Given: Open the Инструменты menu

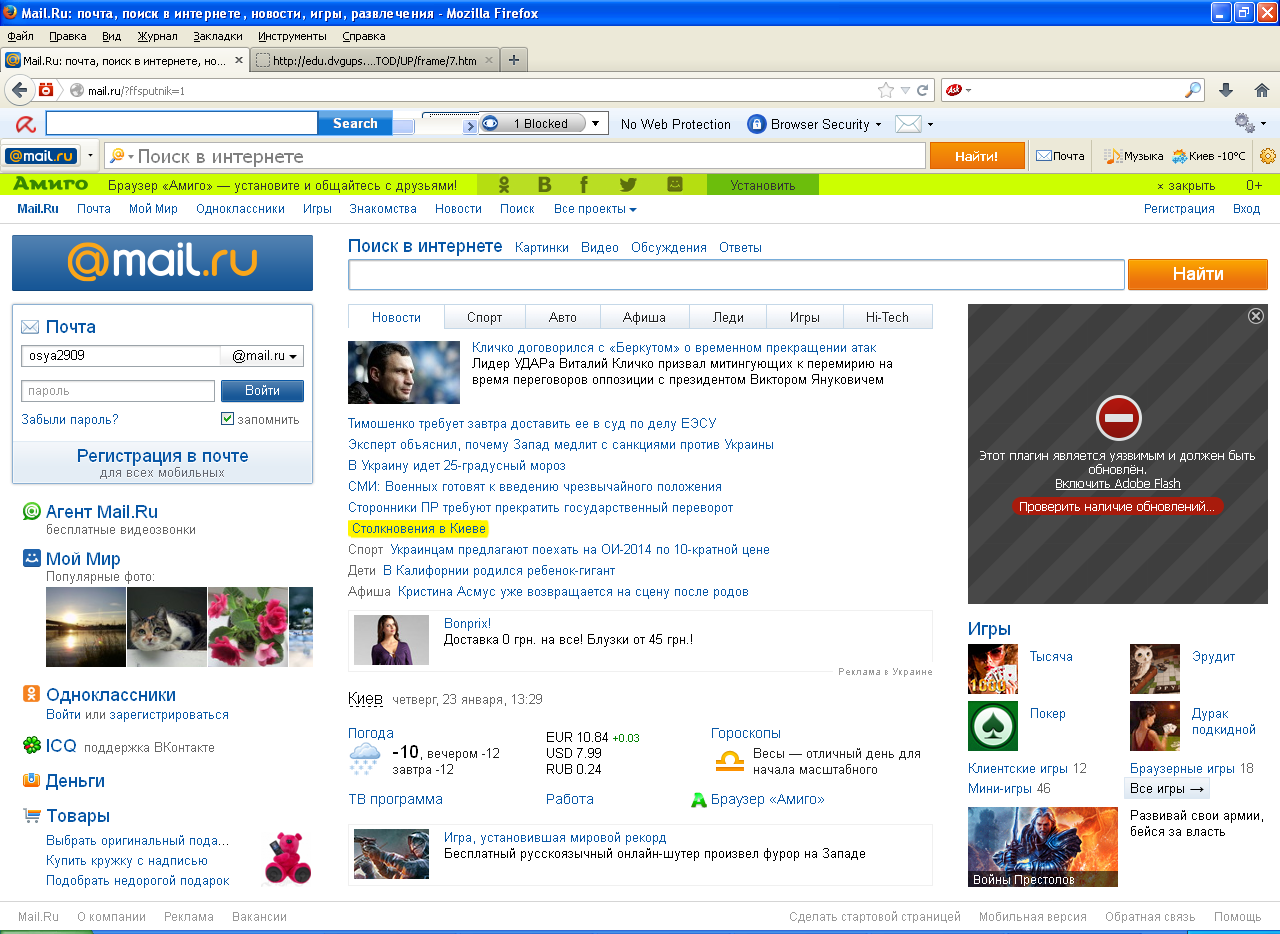Looking at the screenshot, I should [292, 36].
